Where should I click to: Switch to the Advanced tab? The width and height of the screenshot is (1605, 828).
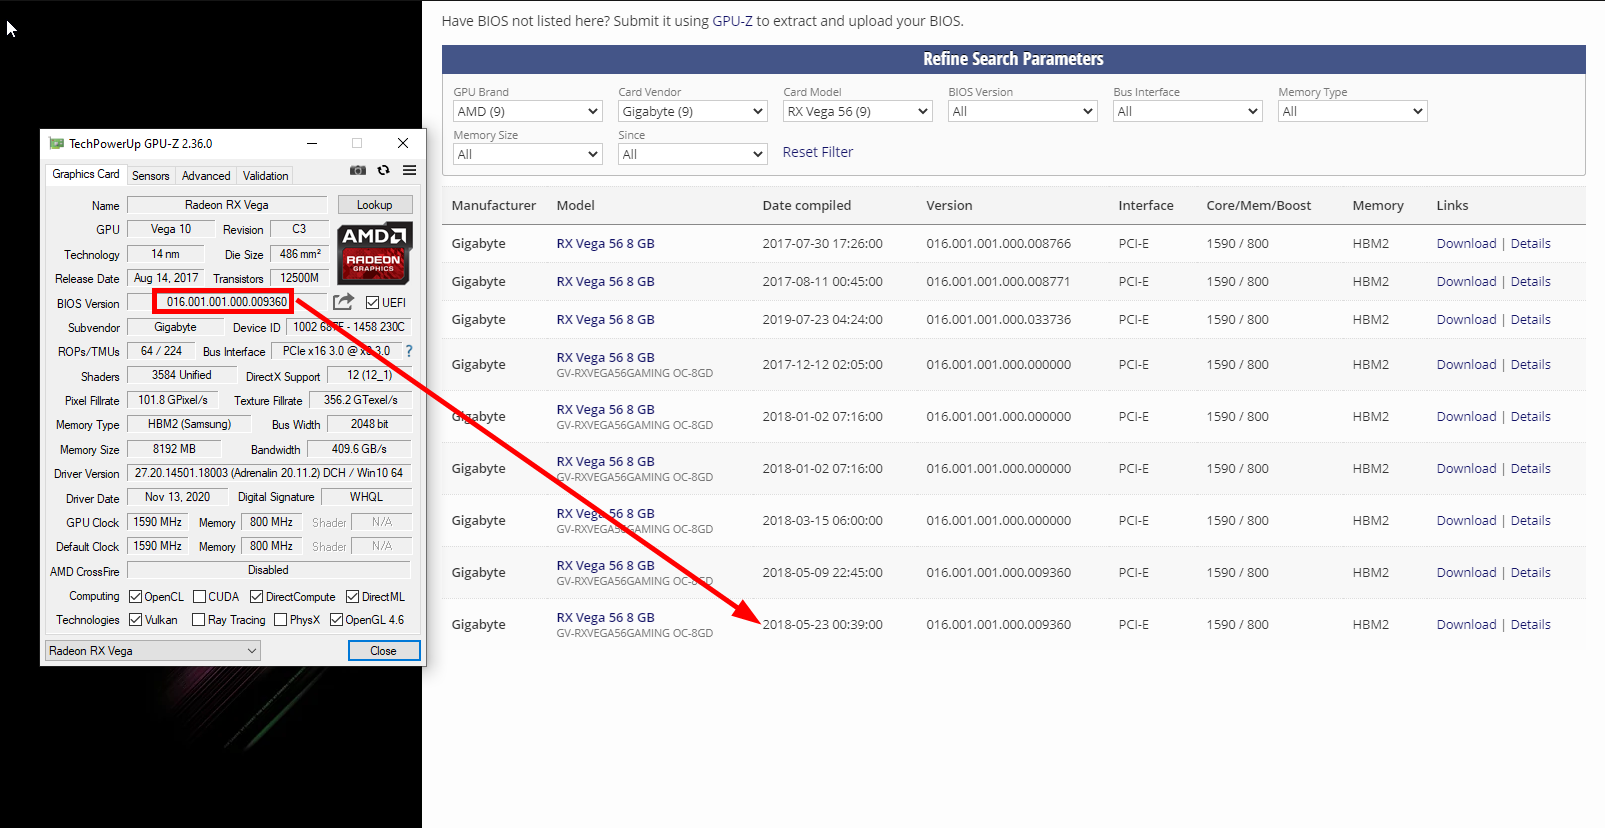pyautogui.click(x=206, y=175)
